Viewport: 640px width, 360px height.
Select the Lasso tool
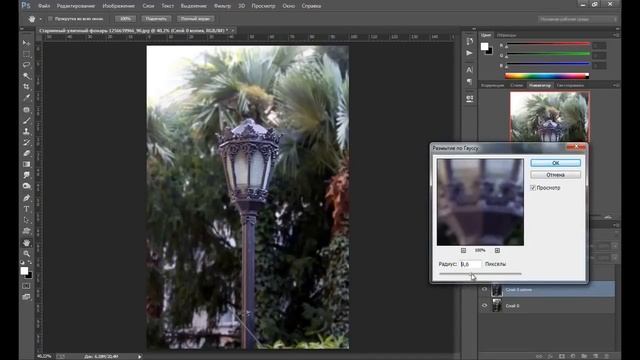27,65
